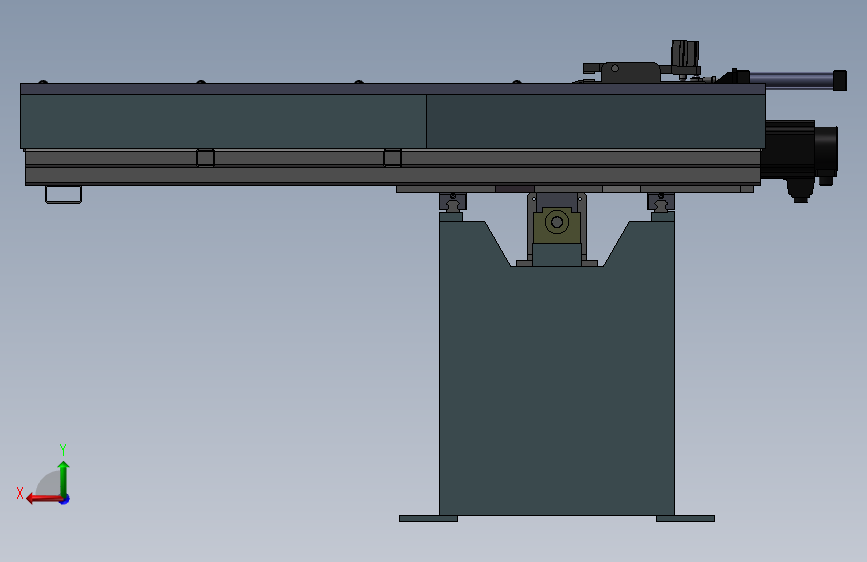Select the left linear guide block above pedestal

point(453,202)
